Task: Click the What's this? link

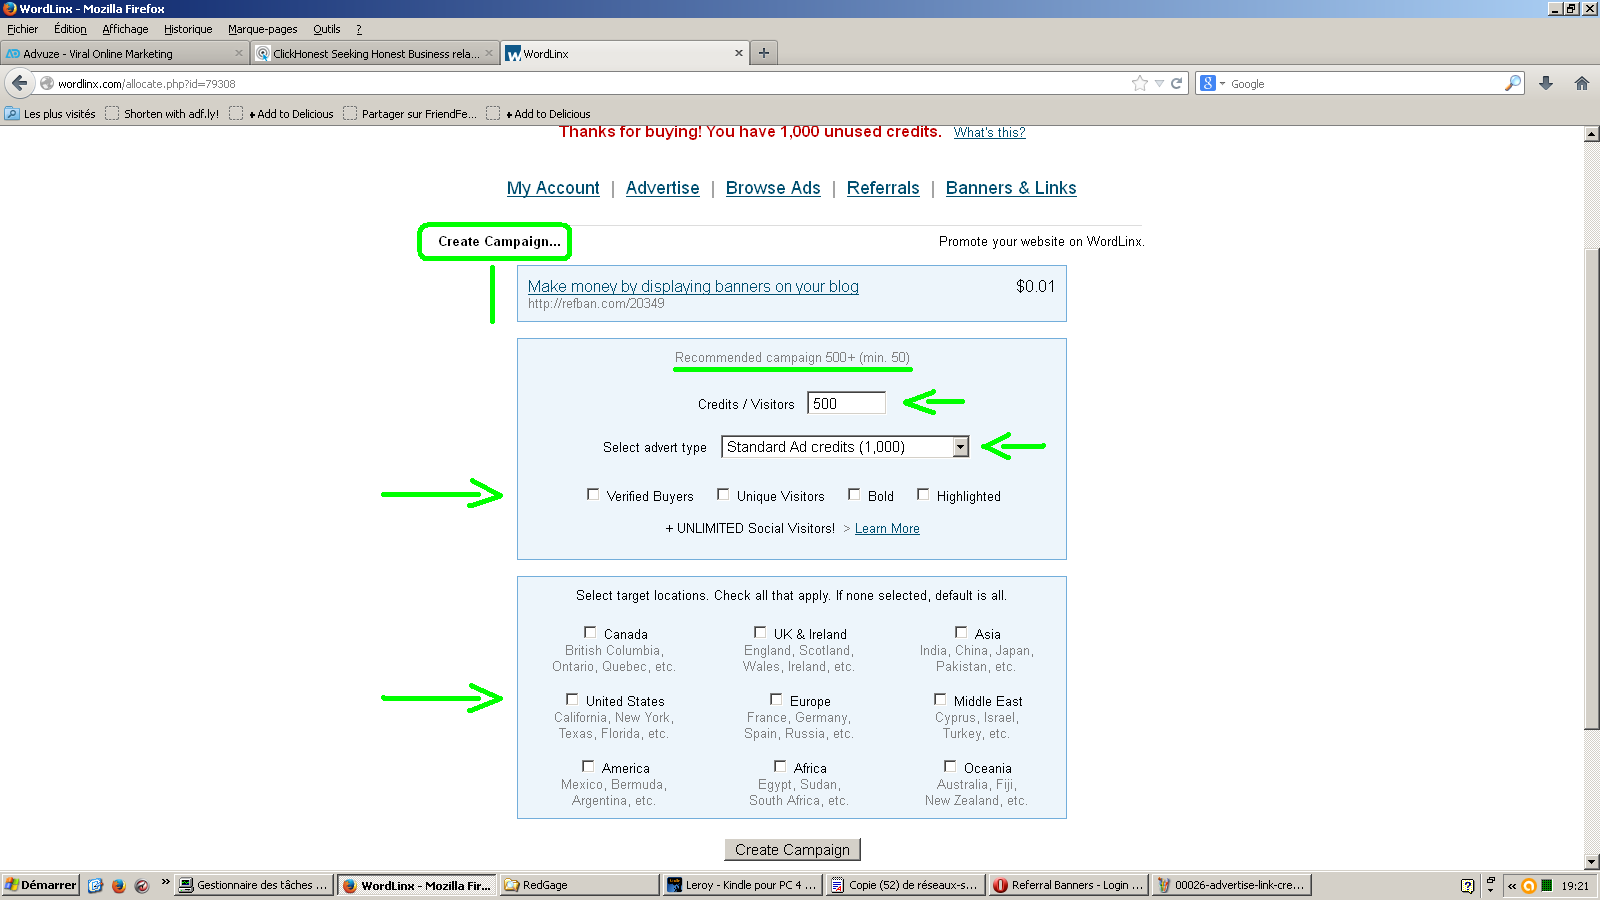Action: click(989, 132)
